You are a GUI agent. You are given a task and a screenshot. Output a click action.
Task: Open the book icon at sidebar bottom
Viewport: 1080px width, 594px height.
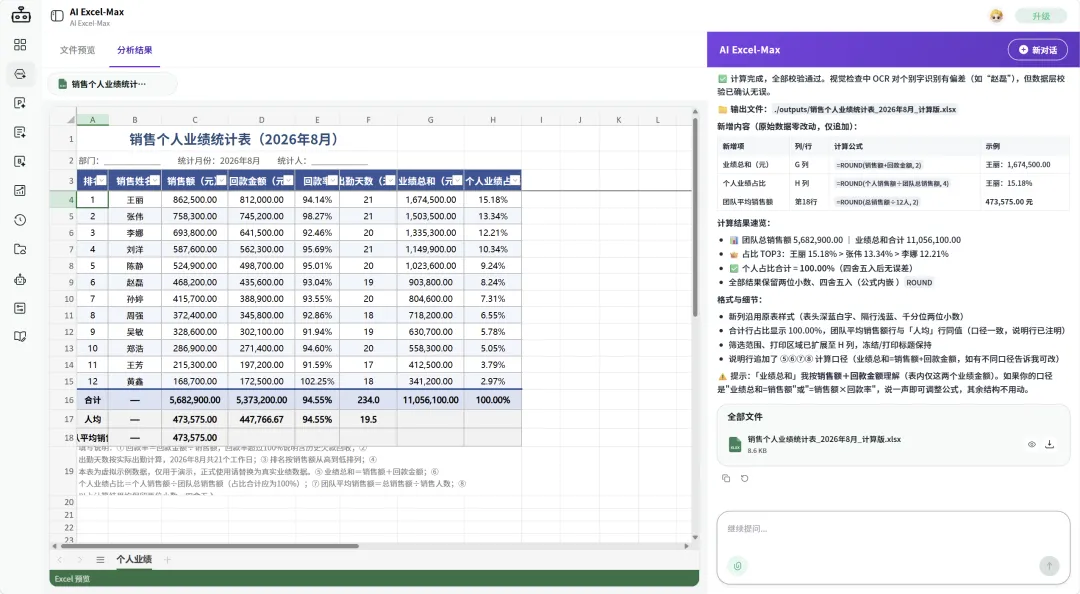point(20,336)
